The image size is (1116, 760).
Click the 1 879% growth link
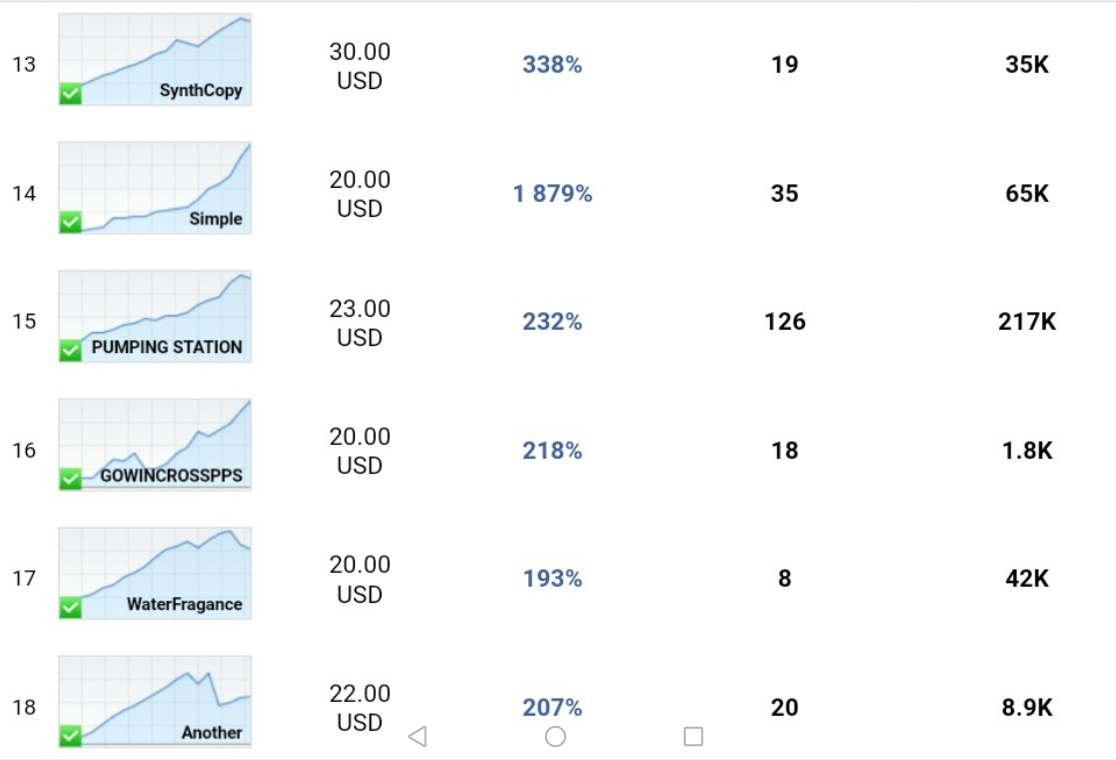[x=552, y=194]
